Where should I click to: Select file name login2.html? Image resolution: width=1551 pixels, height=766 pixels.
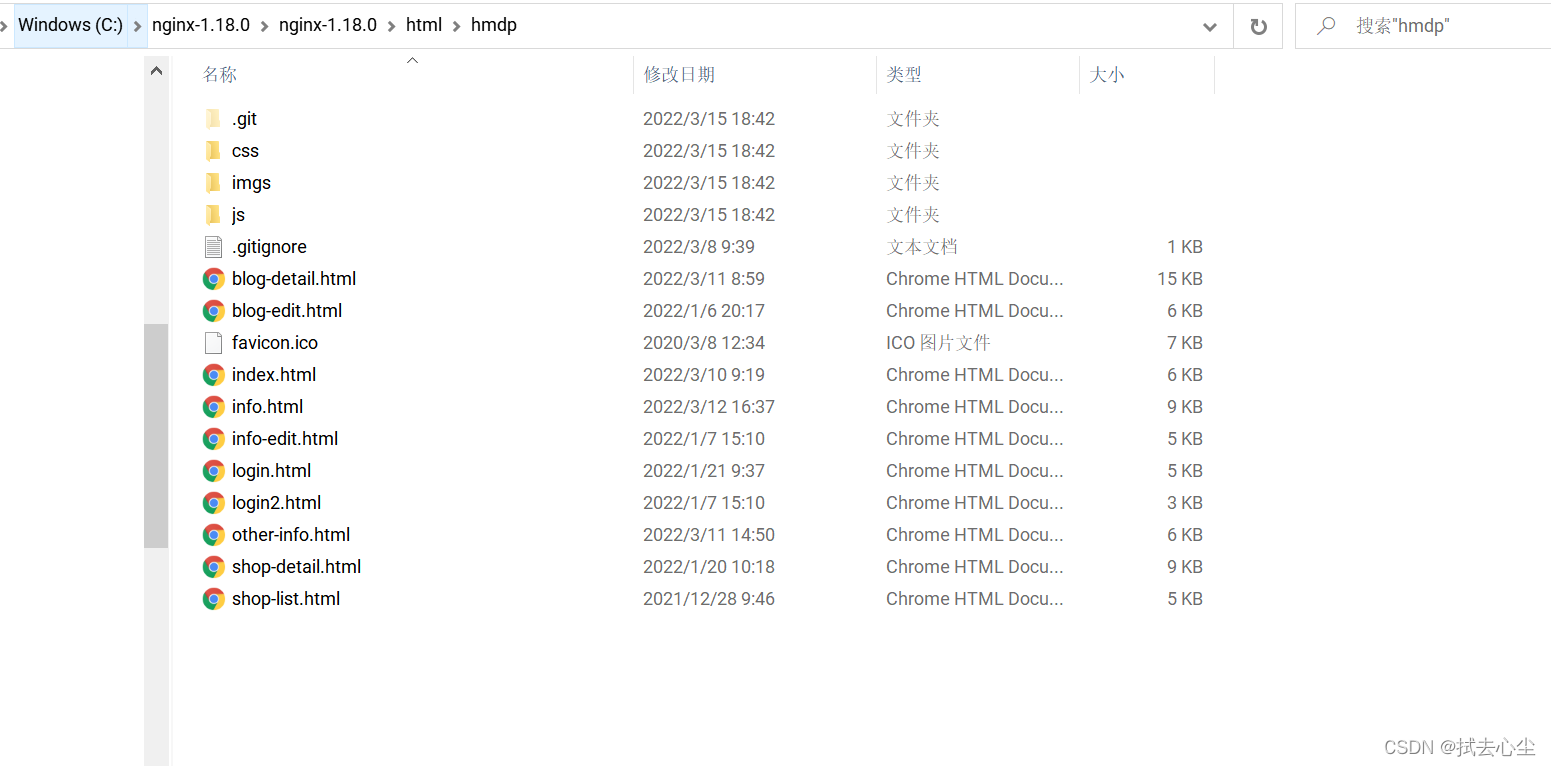277,503
